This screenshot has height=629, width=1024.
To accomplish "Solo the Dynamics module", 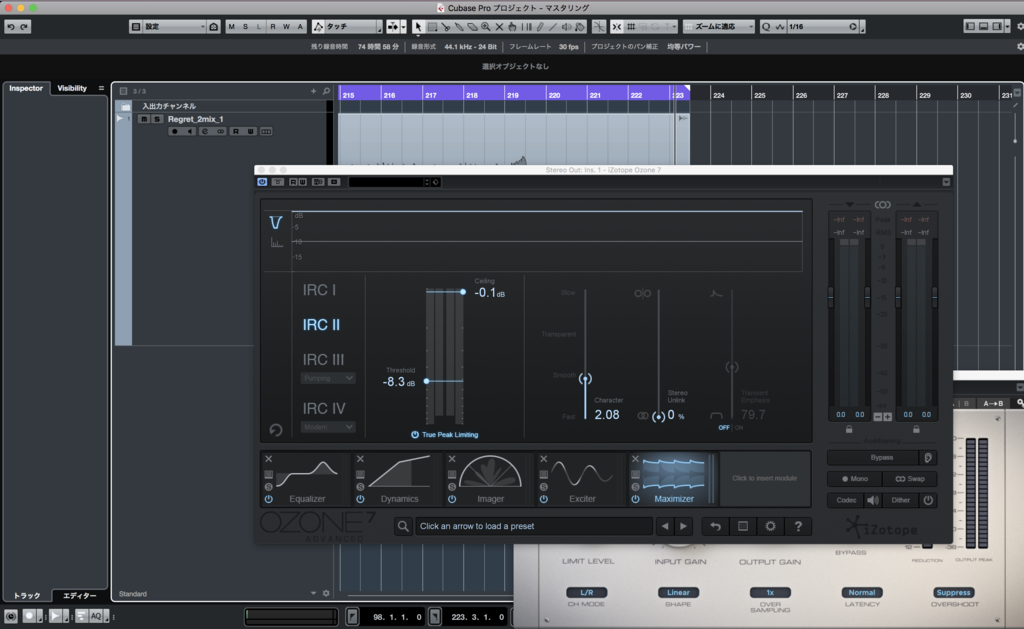I will 360,487.
